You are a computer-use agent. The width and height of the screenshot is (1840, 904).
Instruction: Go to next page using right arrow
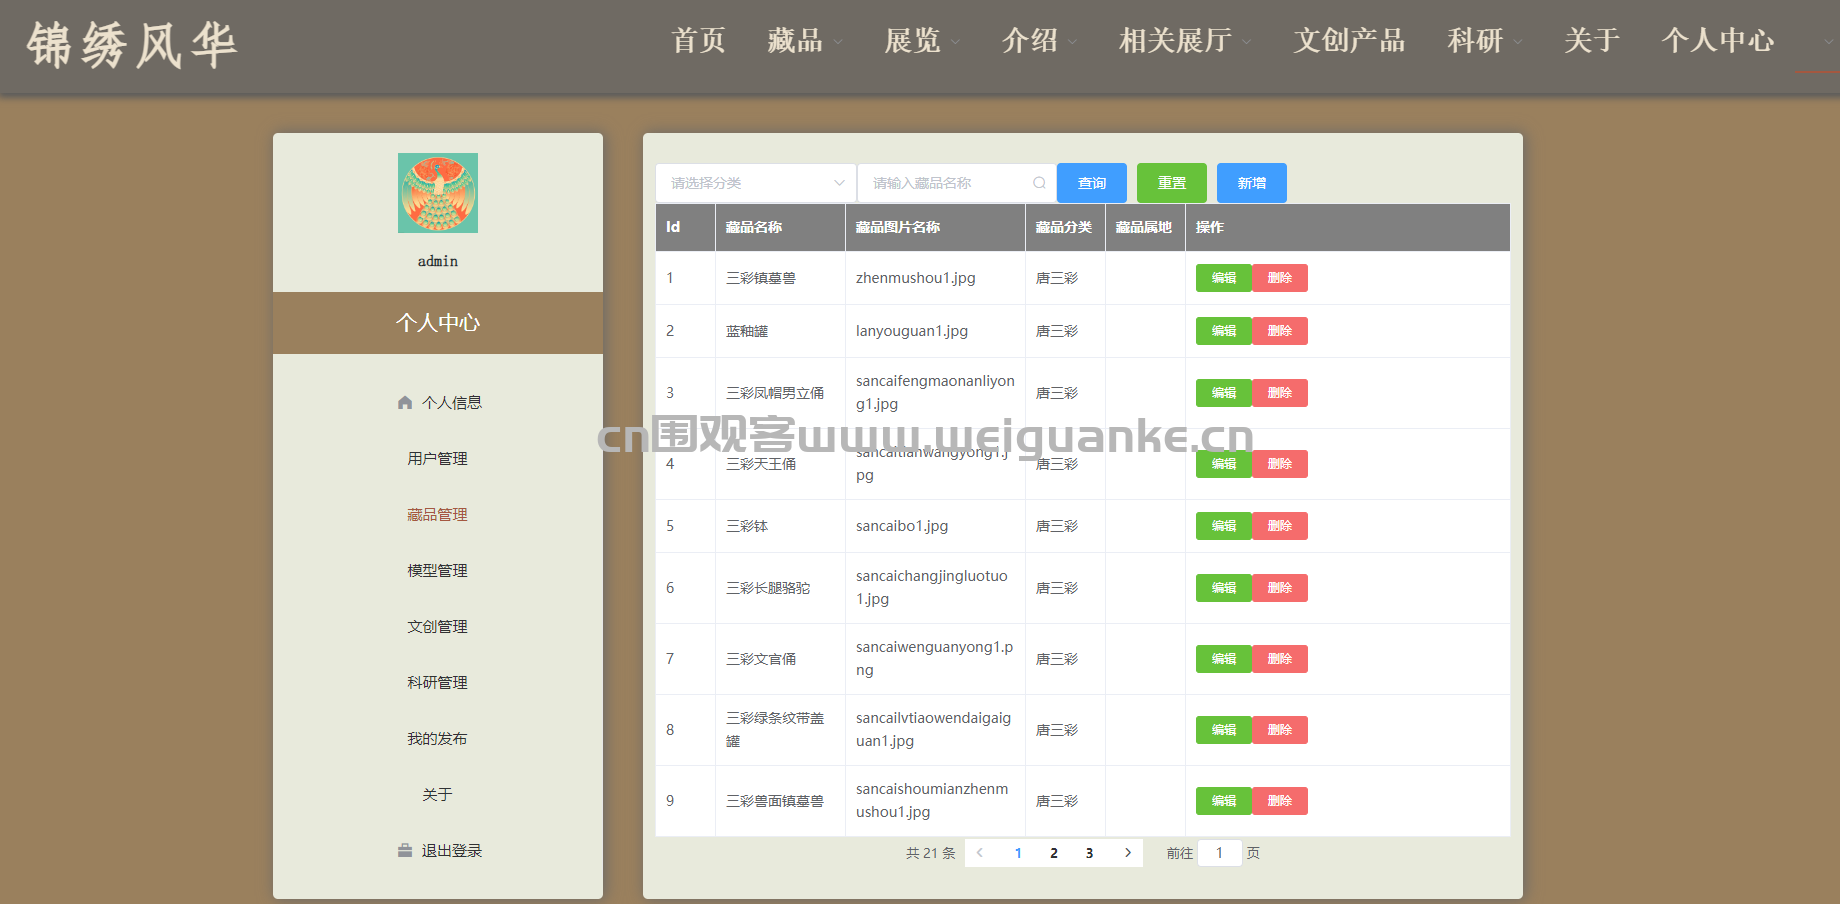tap(1127, 853)
